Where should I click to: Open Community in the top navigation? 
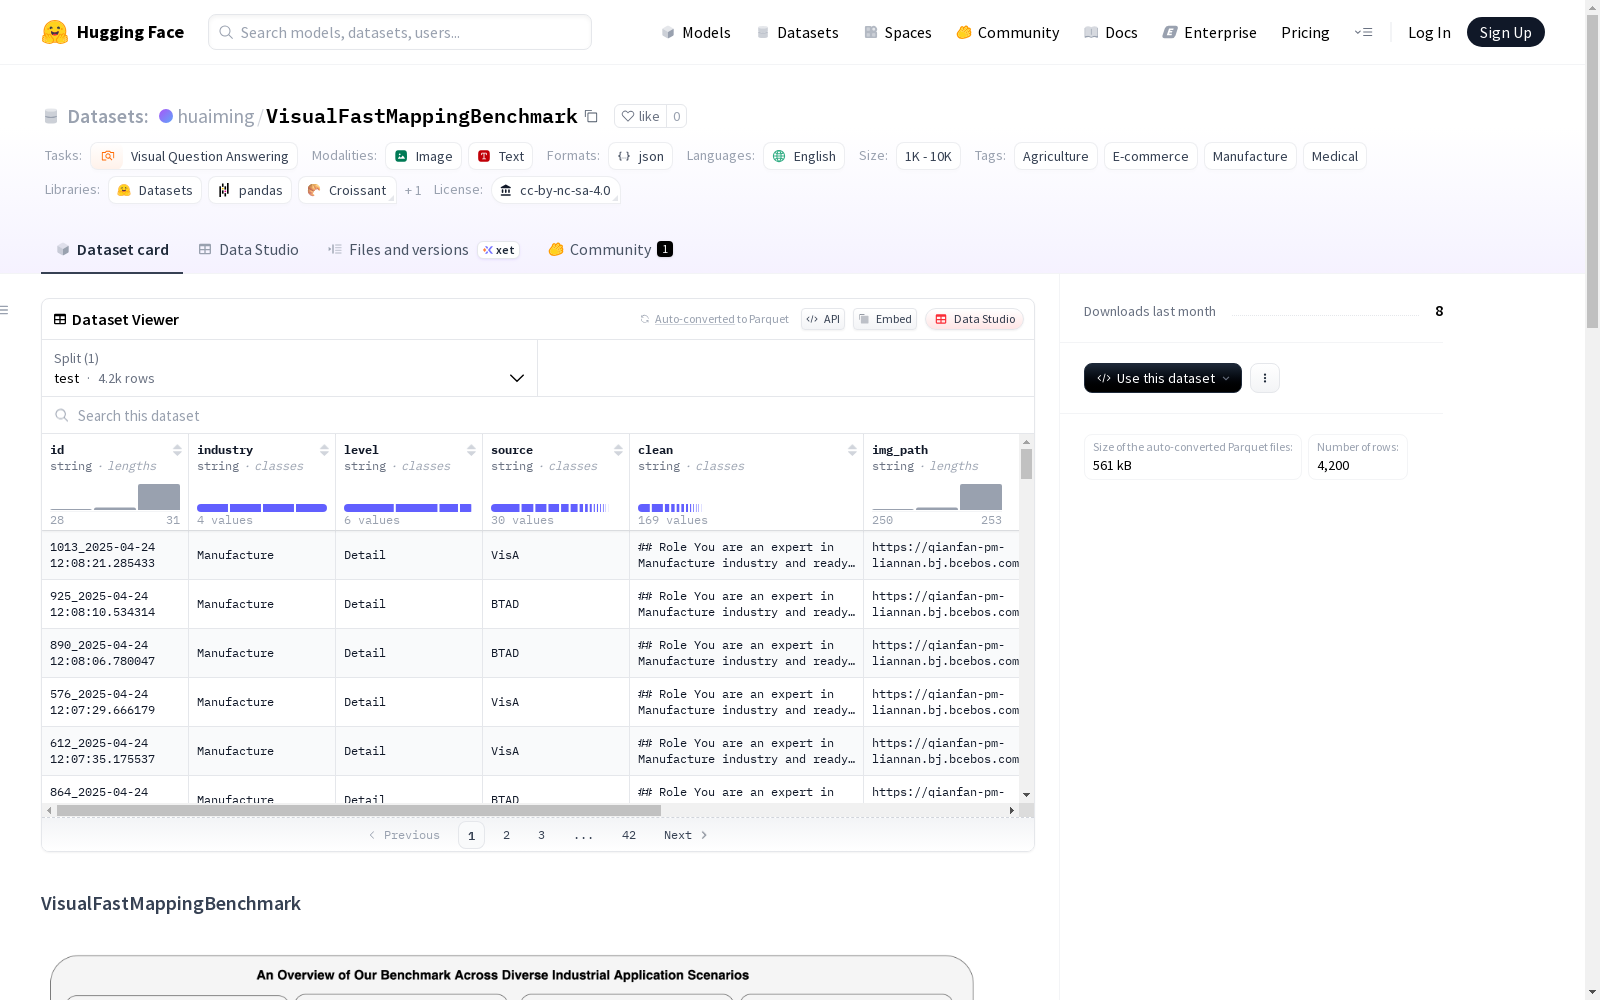[x=1008, y=32]
